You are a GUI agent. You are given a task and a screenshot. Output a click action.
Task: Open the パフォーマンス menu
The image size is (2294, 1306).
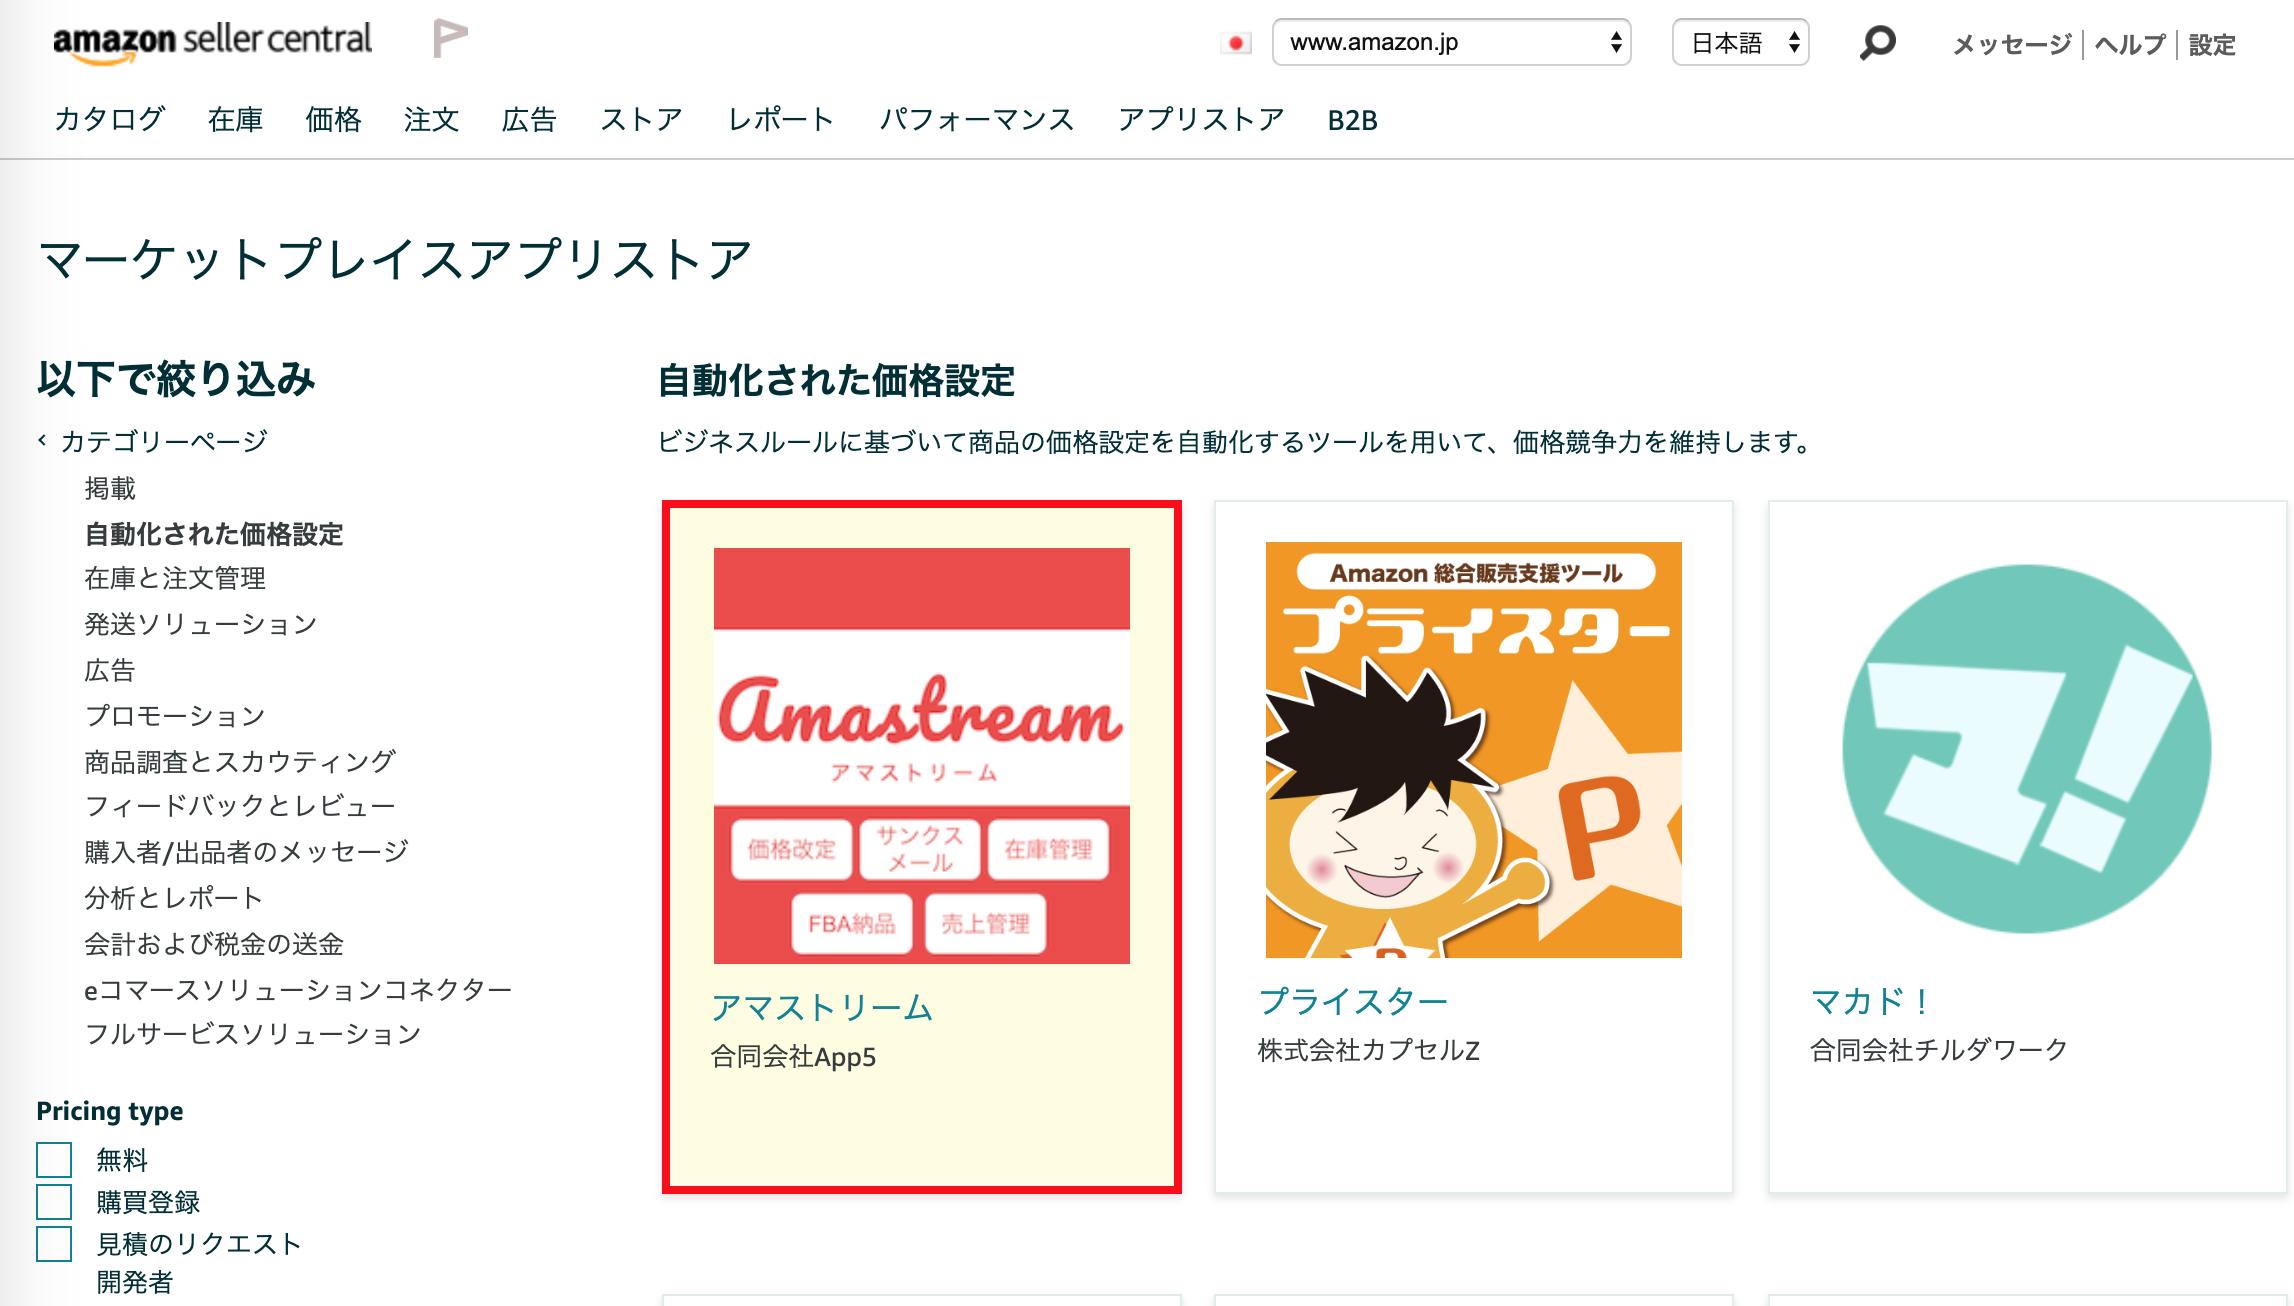point(976,119)
